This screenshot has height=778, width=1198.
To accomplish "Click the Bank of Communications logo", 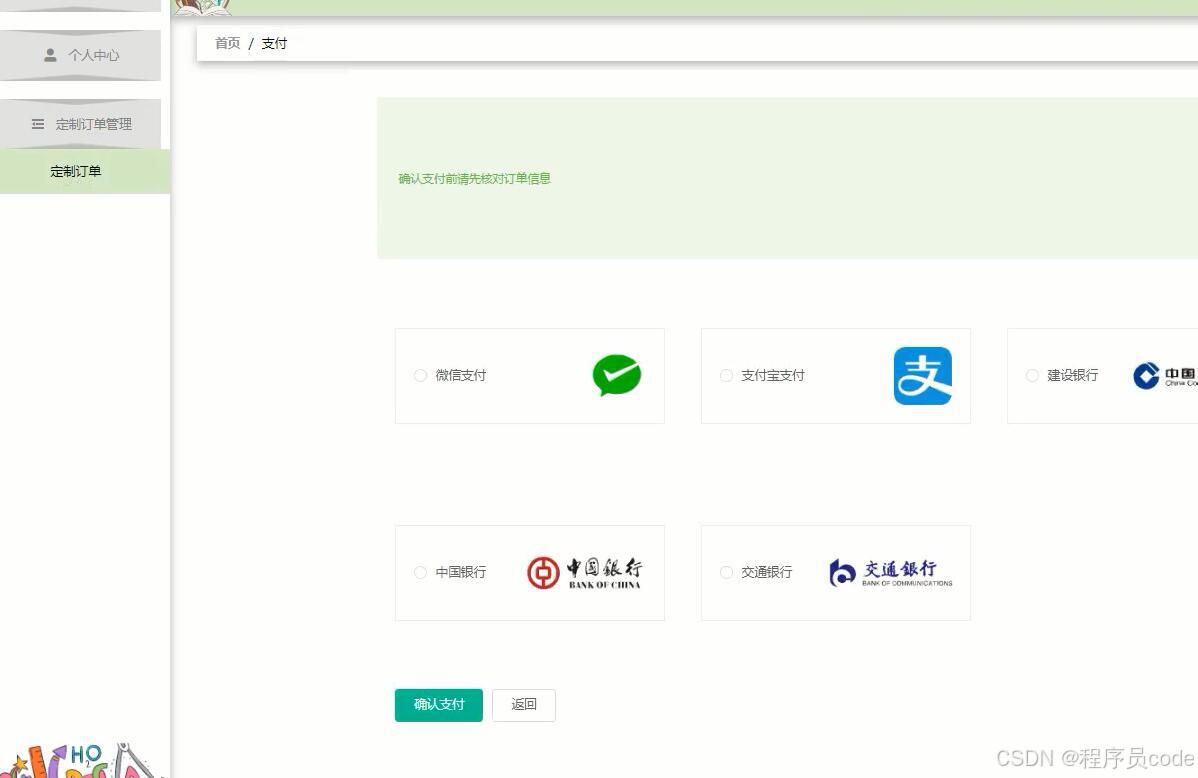I will click(x=891, y=572).
